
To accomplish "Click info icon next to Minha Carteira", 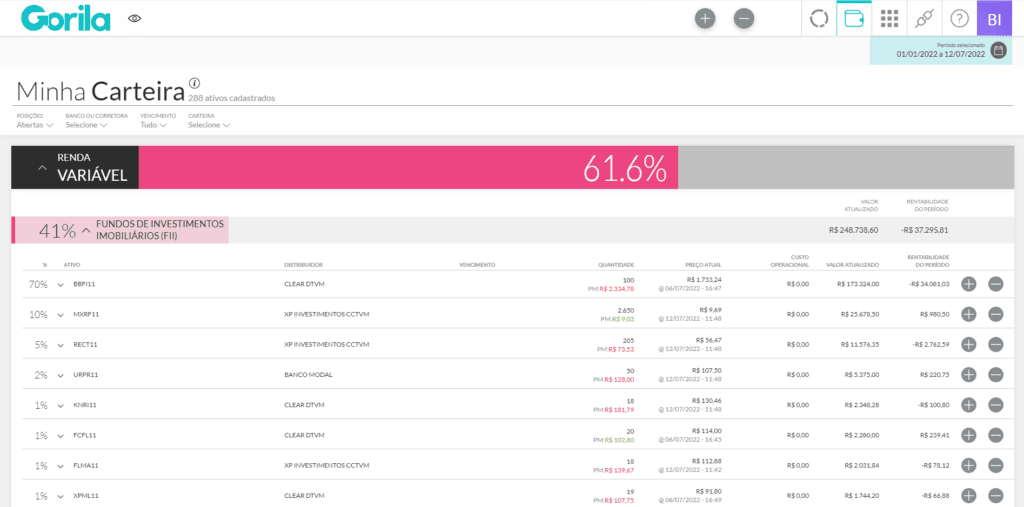I will (195, 83).
